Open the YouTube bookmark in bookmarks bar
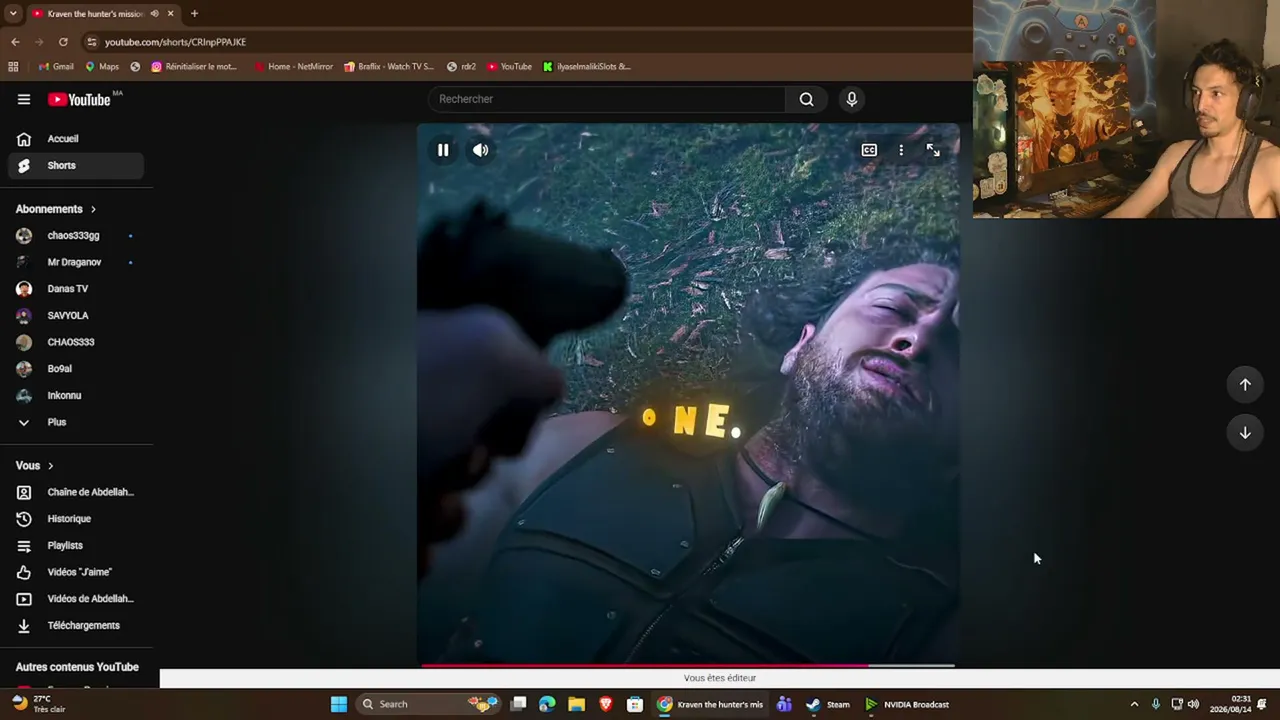Image resolution: width=1280 pixels, height=720 pixels. [510, 67]
